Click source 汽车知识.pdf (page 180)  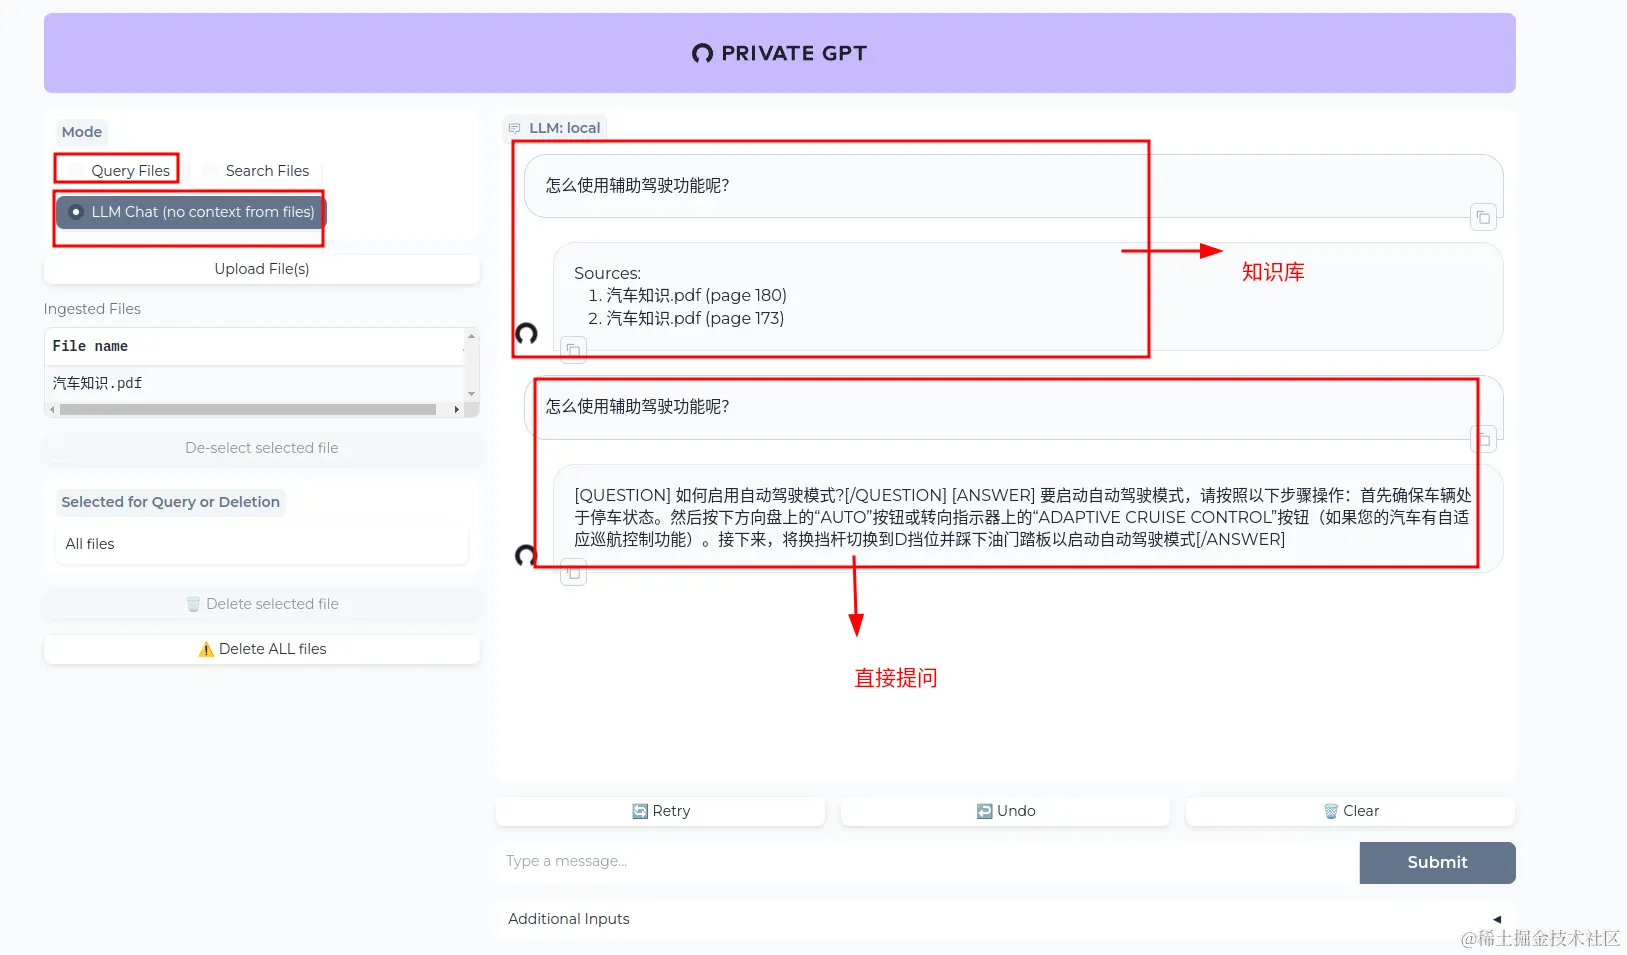pyautogui.click(x=696, y=295)
